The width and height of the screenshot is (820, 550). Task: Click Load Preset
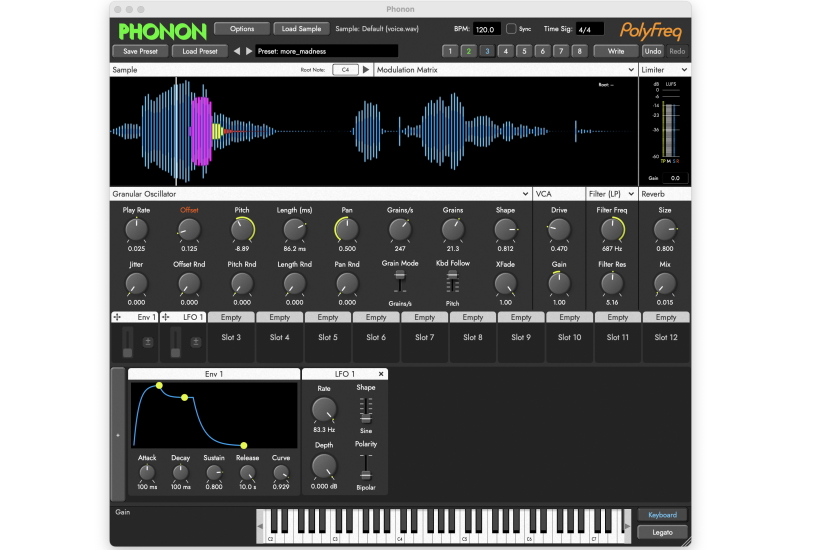200,51
